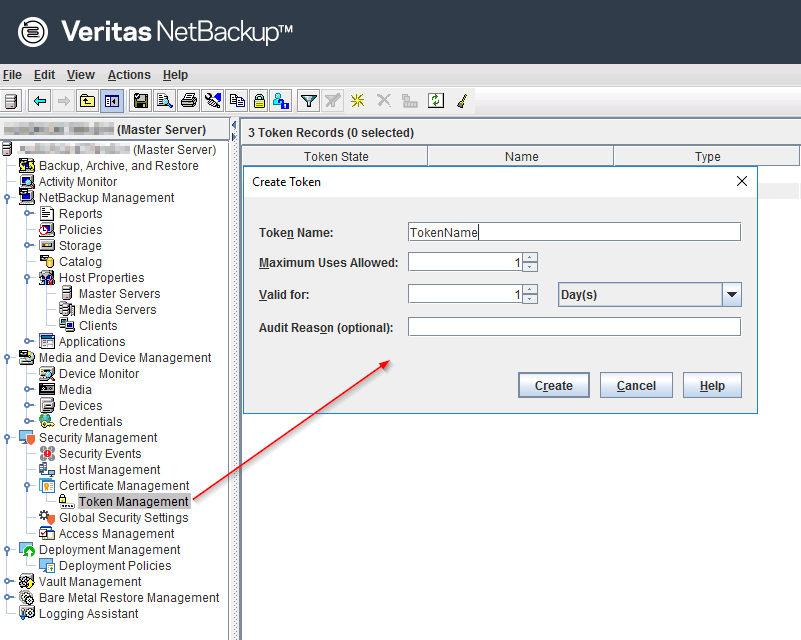This screenshot has width=801, height=640.
Task: Click the Filter funnel toolbar icon
Action: pyautogui.click(x=309, y=101)
